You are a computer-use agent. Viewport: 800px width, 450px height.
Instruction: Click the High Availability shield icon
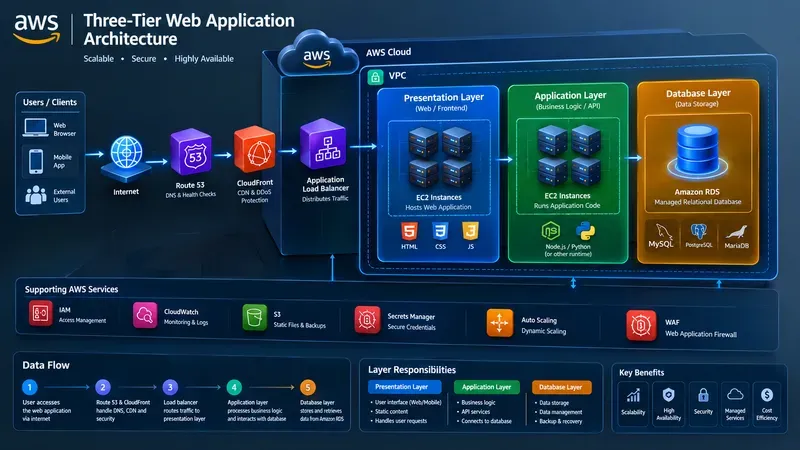coord(668,395)
